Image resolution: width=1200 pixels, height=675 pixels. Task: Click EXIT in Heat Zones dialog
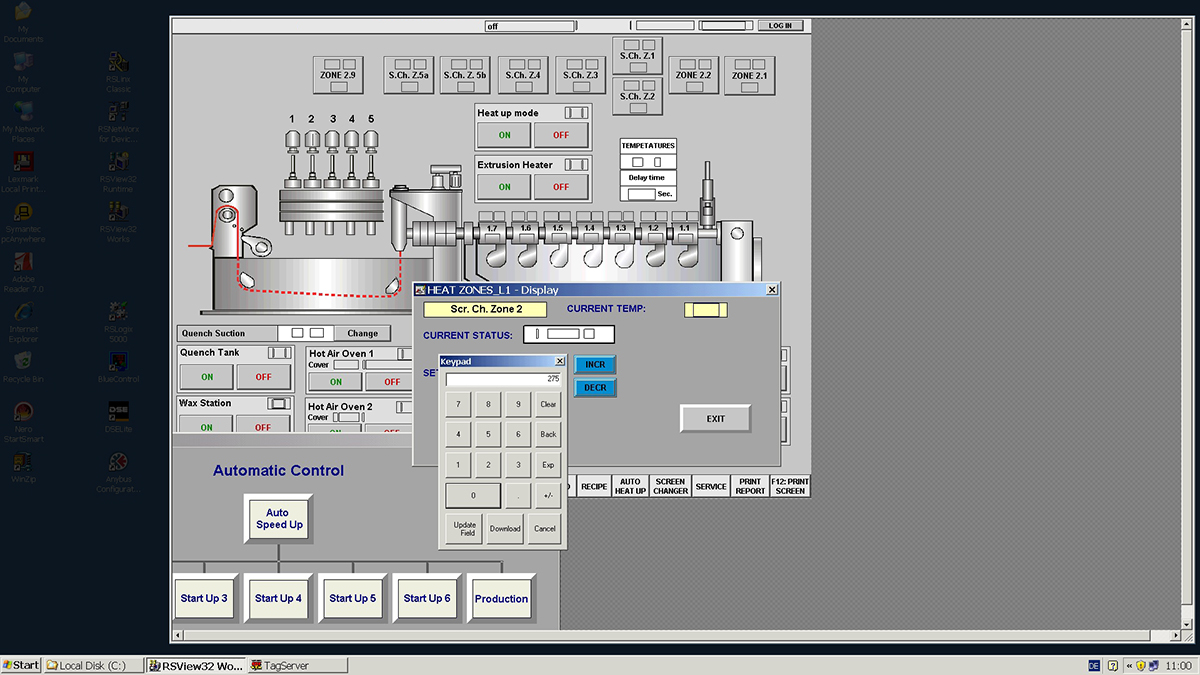point(715,419)
